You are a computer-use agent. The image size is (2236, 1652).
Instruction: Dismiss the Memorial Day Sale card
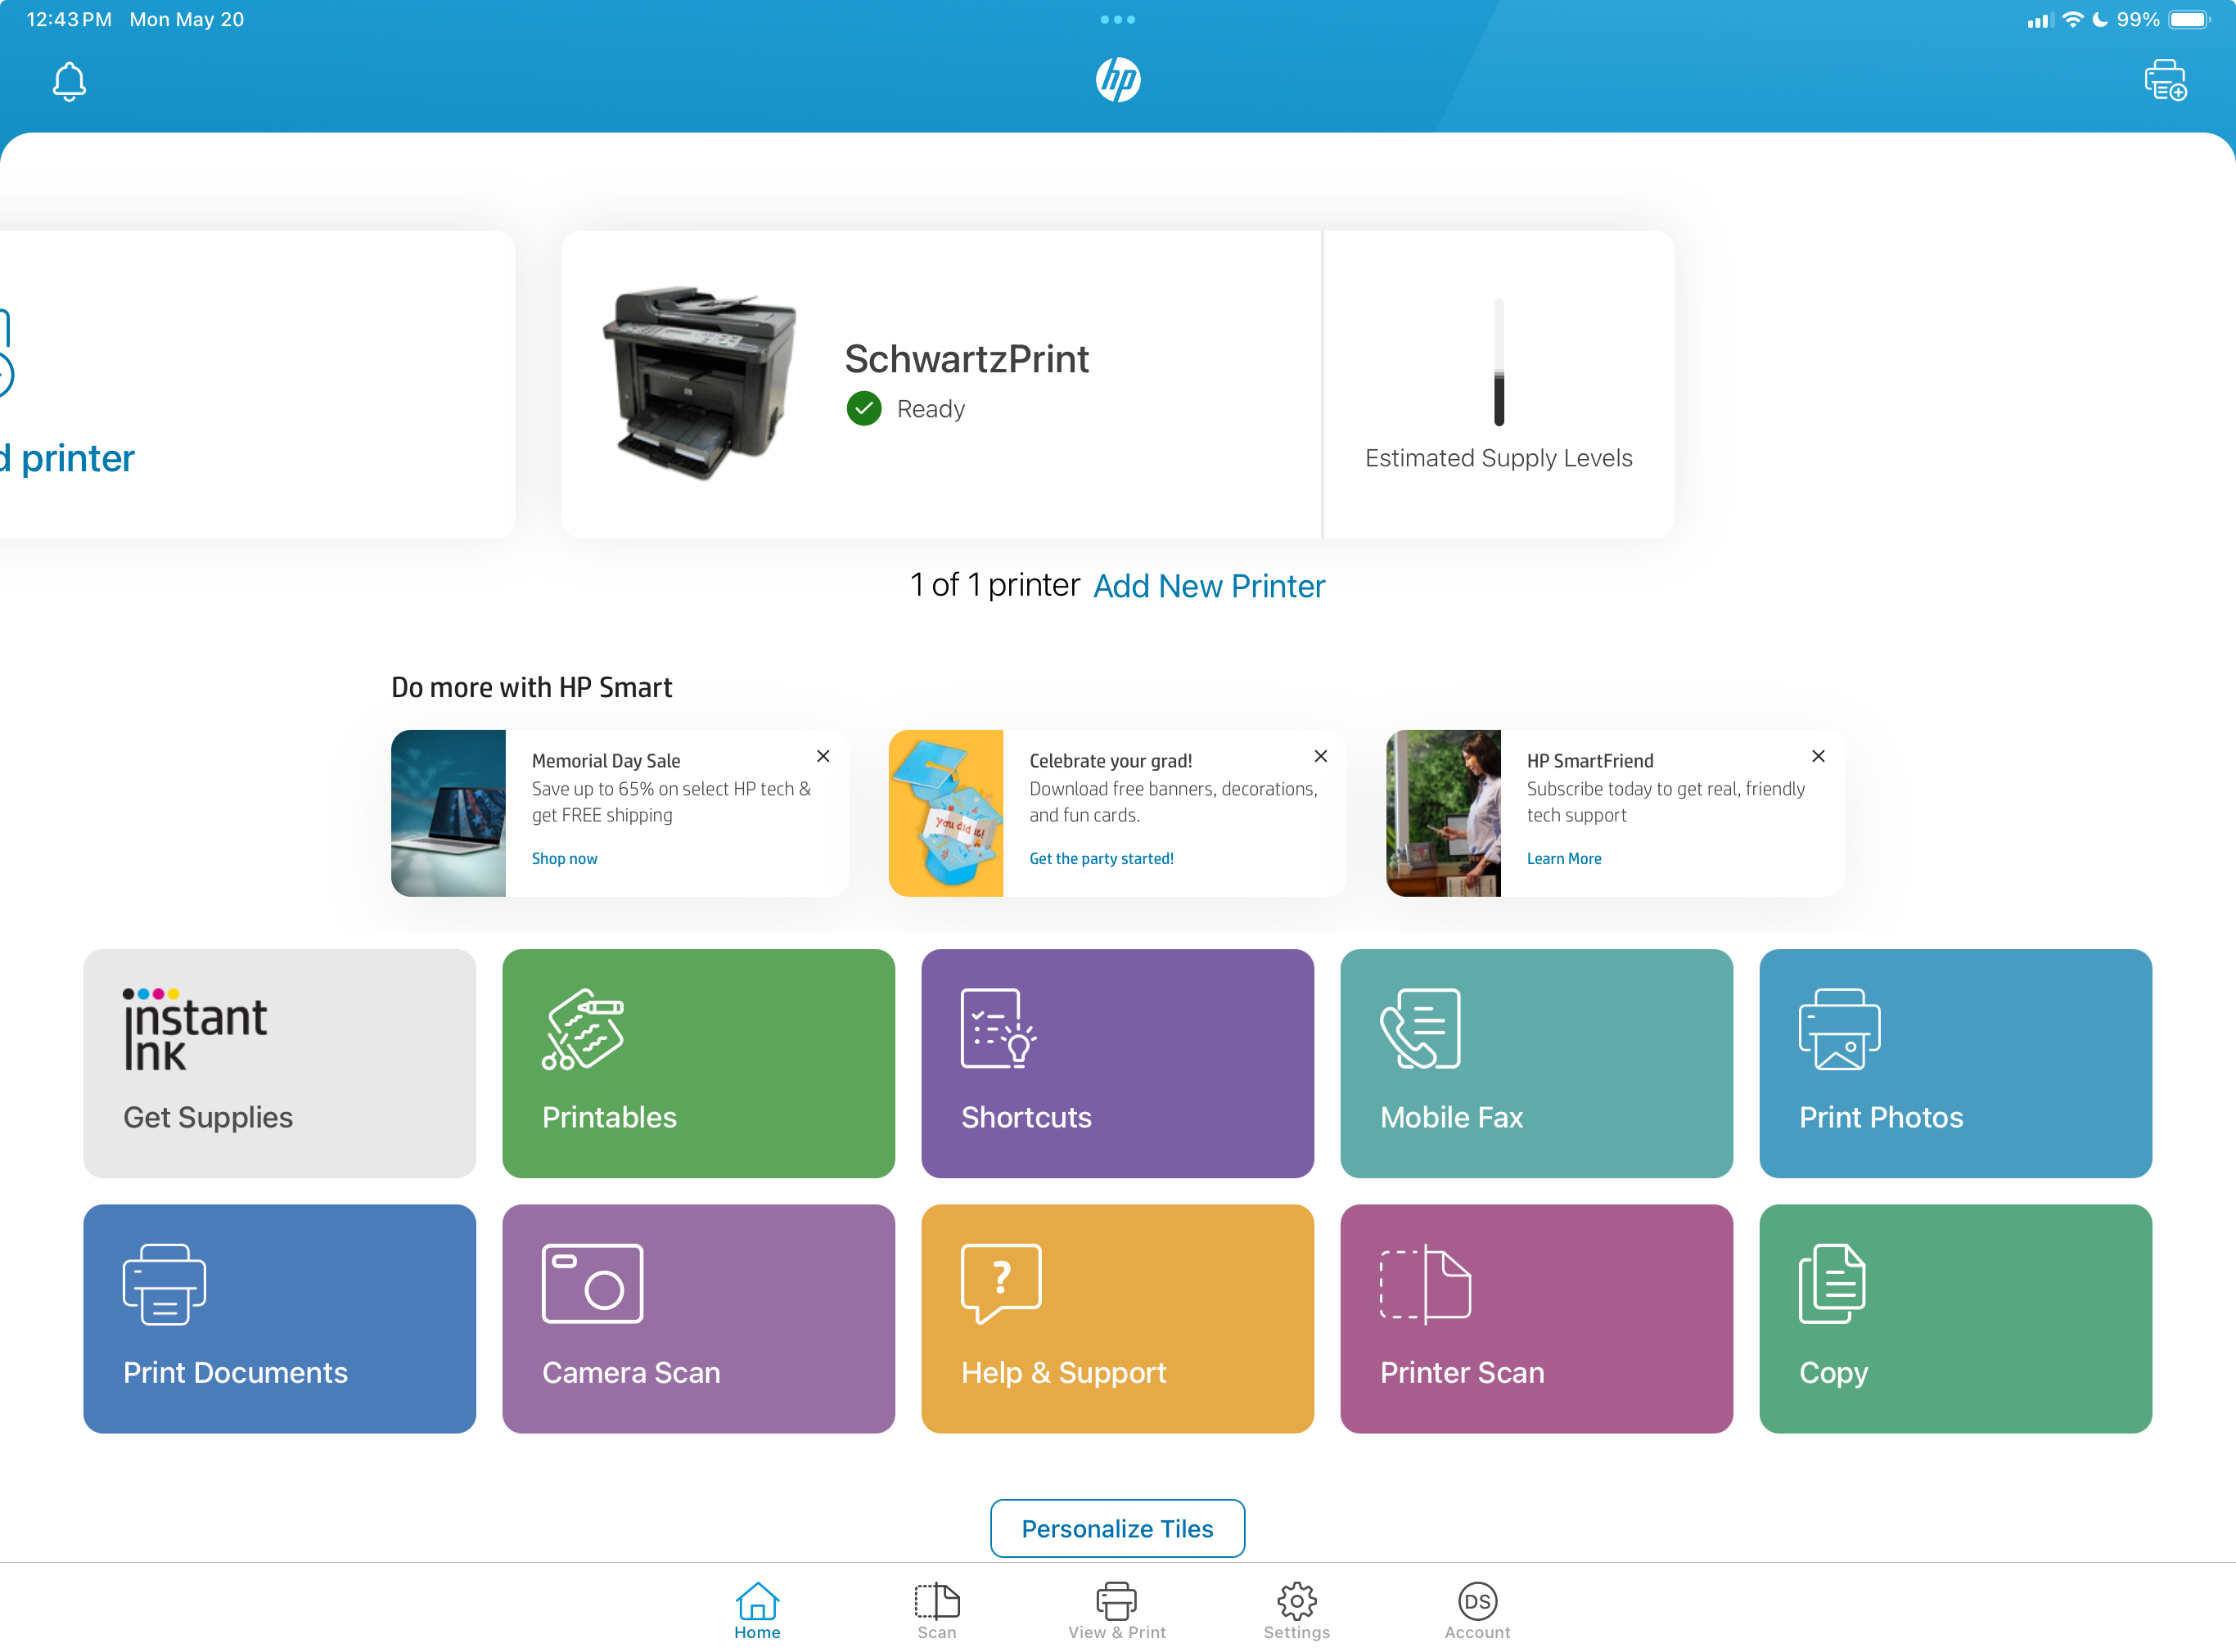pos(823,756)
